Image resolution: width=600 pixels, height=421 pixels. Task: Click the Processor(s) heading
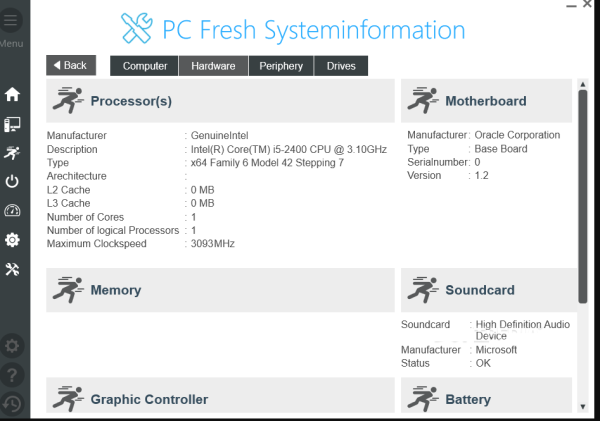[131, 101]
